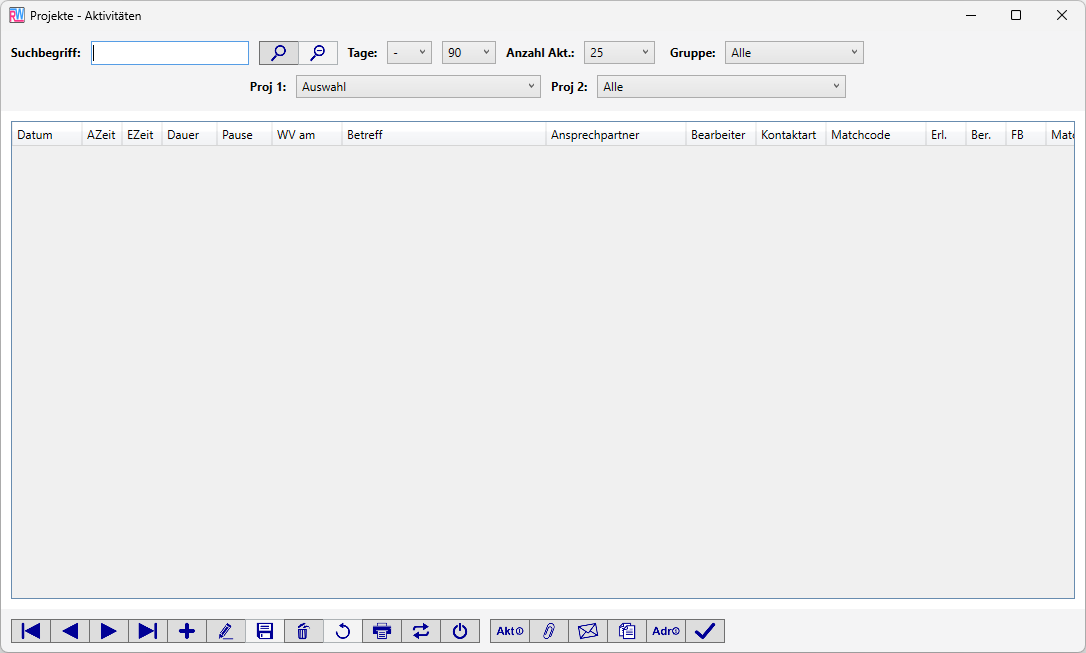Click the Erl. column header
Image resolution: width=1086 pixels, height=653 pixels.
pos(945,135)
